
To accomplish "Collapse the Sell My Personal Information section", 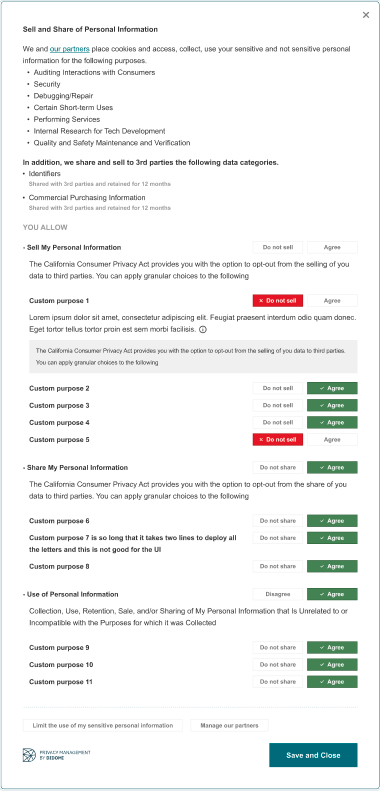I will (72, 248).
